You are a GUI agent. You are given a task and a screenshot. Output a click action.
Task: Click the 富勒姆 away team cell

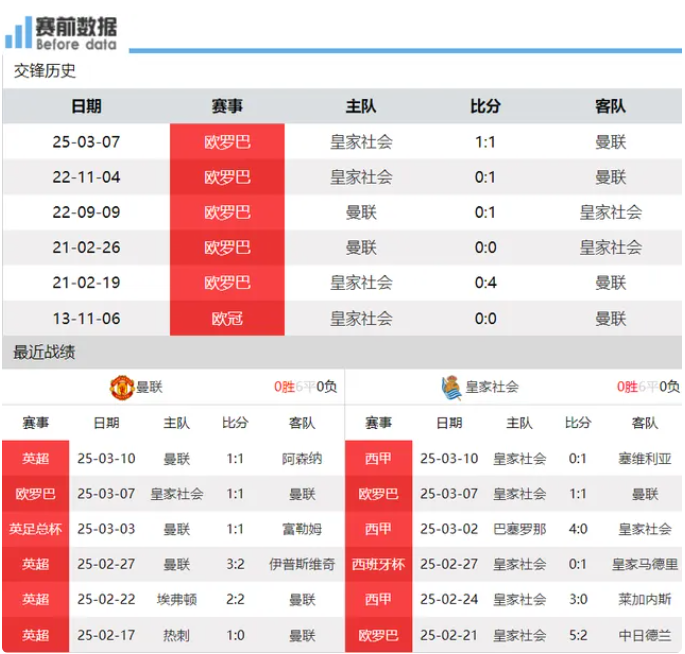coord(302,529)
